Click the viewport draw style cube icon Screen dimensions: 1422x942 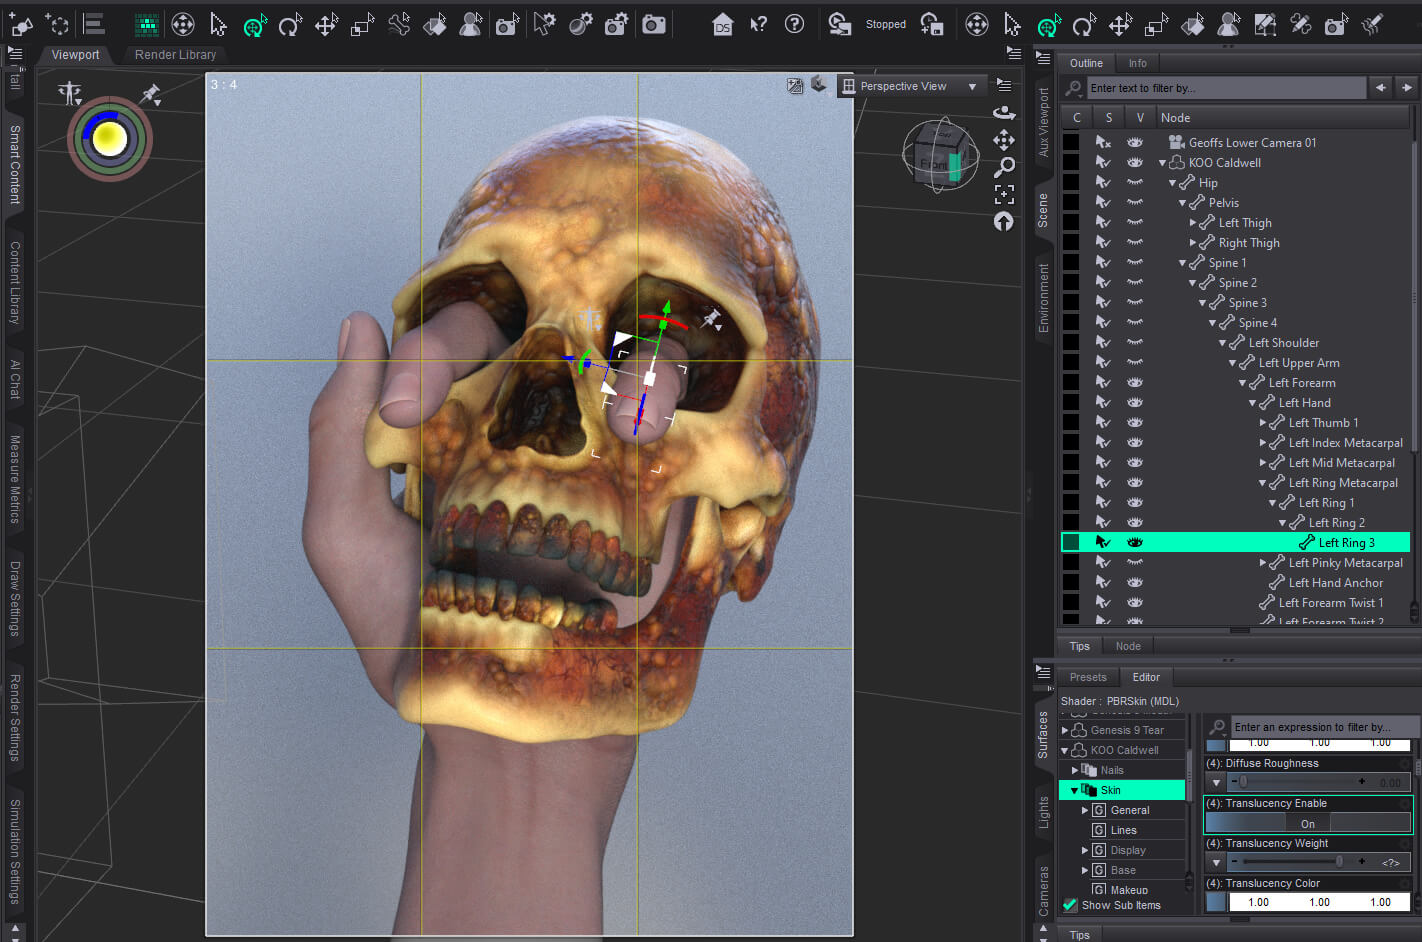(819, 86)
